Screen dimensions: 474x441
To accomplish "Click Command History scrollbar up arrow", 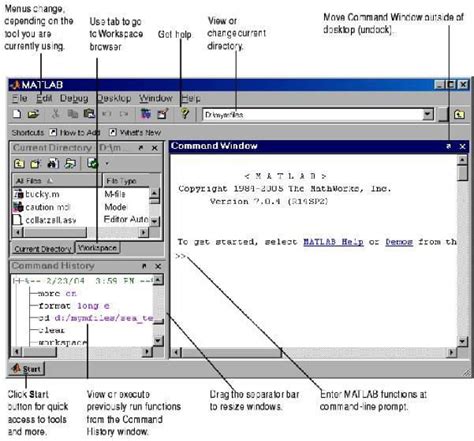I will [158, 279].
